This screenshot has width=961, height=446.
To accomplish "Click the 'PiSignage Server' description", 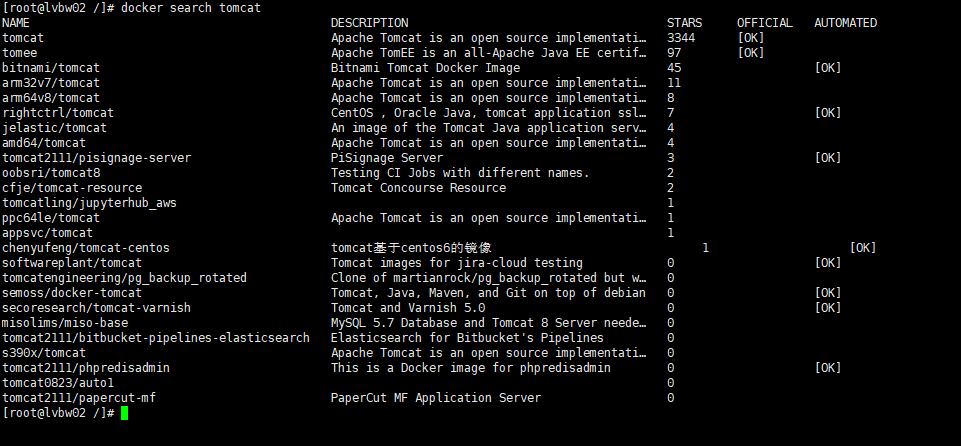I will click(x=387, y=158).
